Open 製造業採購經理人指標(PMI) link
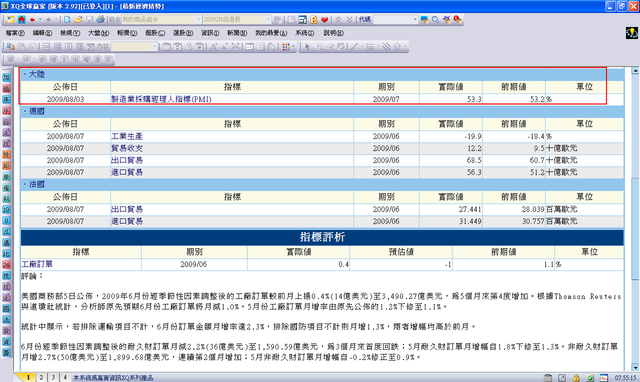 coord(161,99)
